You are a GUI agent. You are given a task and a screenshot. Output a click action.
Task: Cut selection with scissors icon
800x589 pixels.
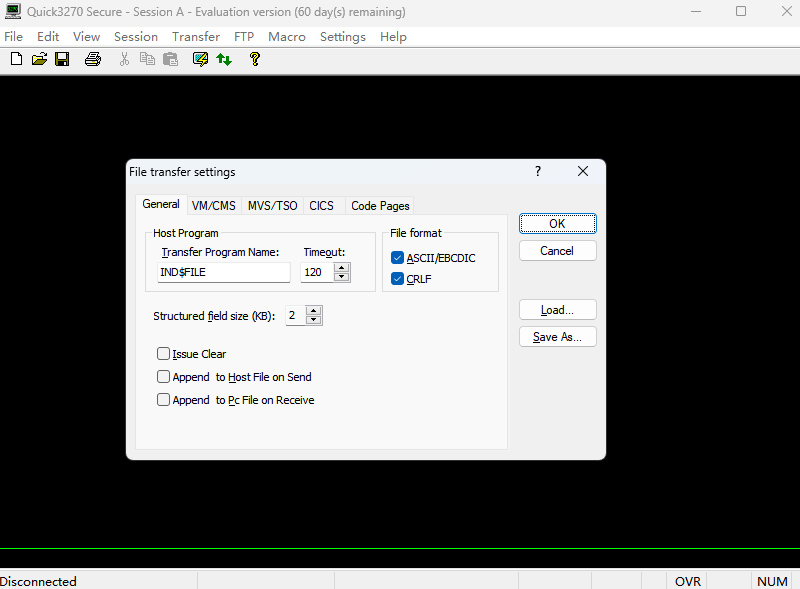124,59
